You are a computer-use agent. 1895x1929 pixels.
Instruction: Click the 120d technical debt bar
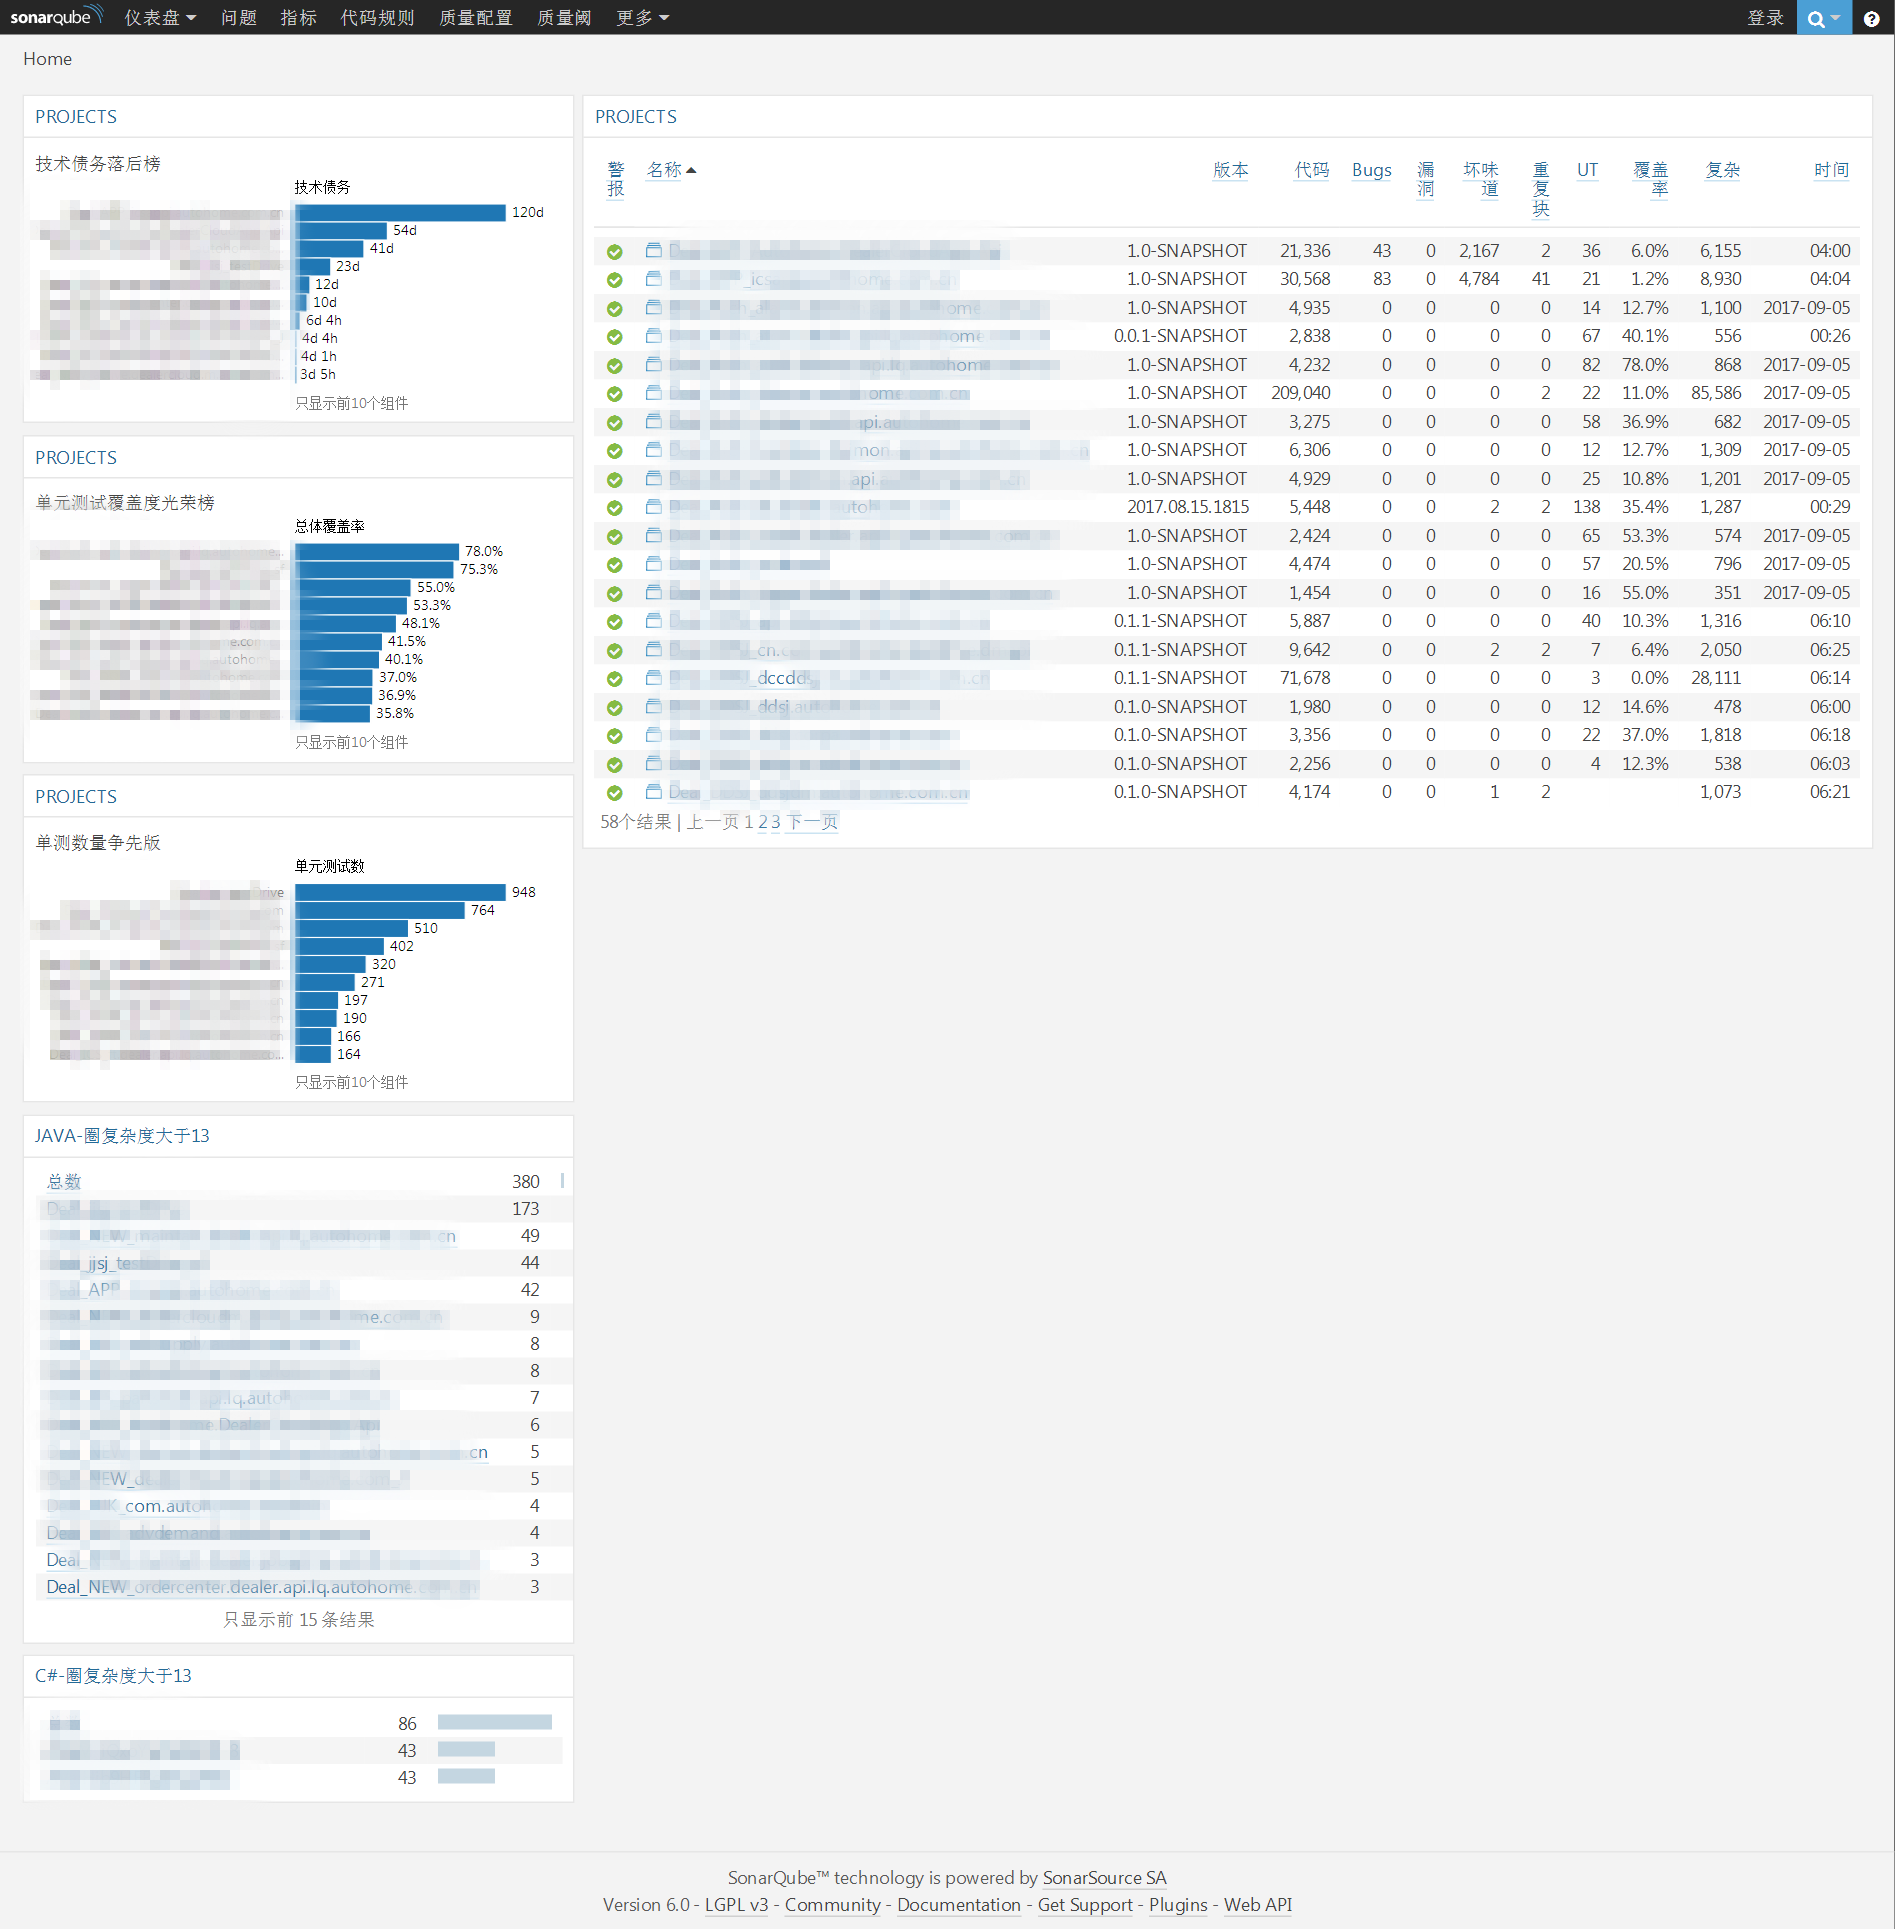pyautogui.click(x=400, y=213)
